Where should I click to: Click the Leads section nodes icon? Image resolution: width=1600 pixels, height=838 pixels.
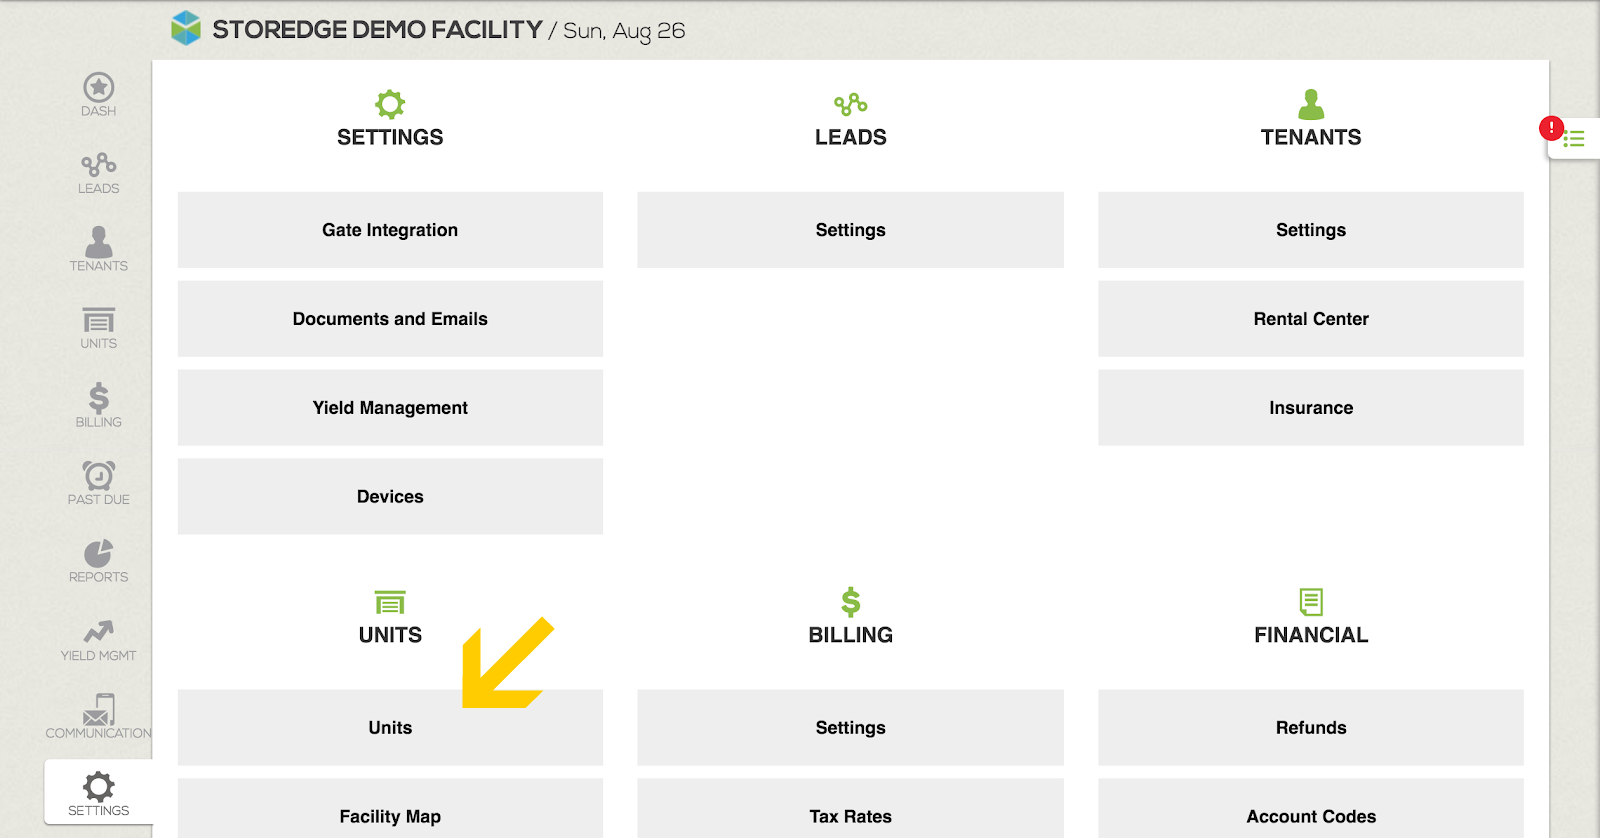click(850, 104)
